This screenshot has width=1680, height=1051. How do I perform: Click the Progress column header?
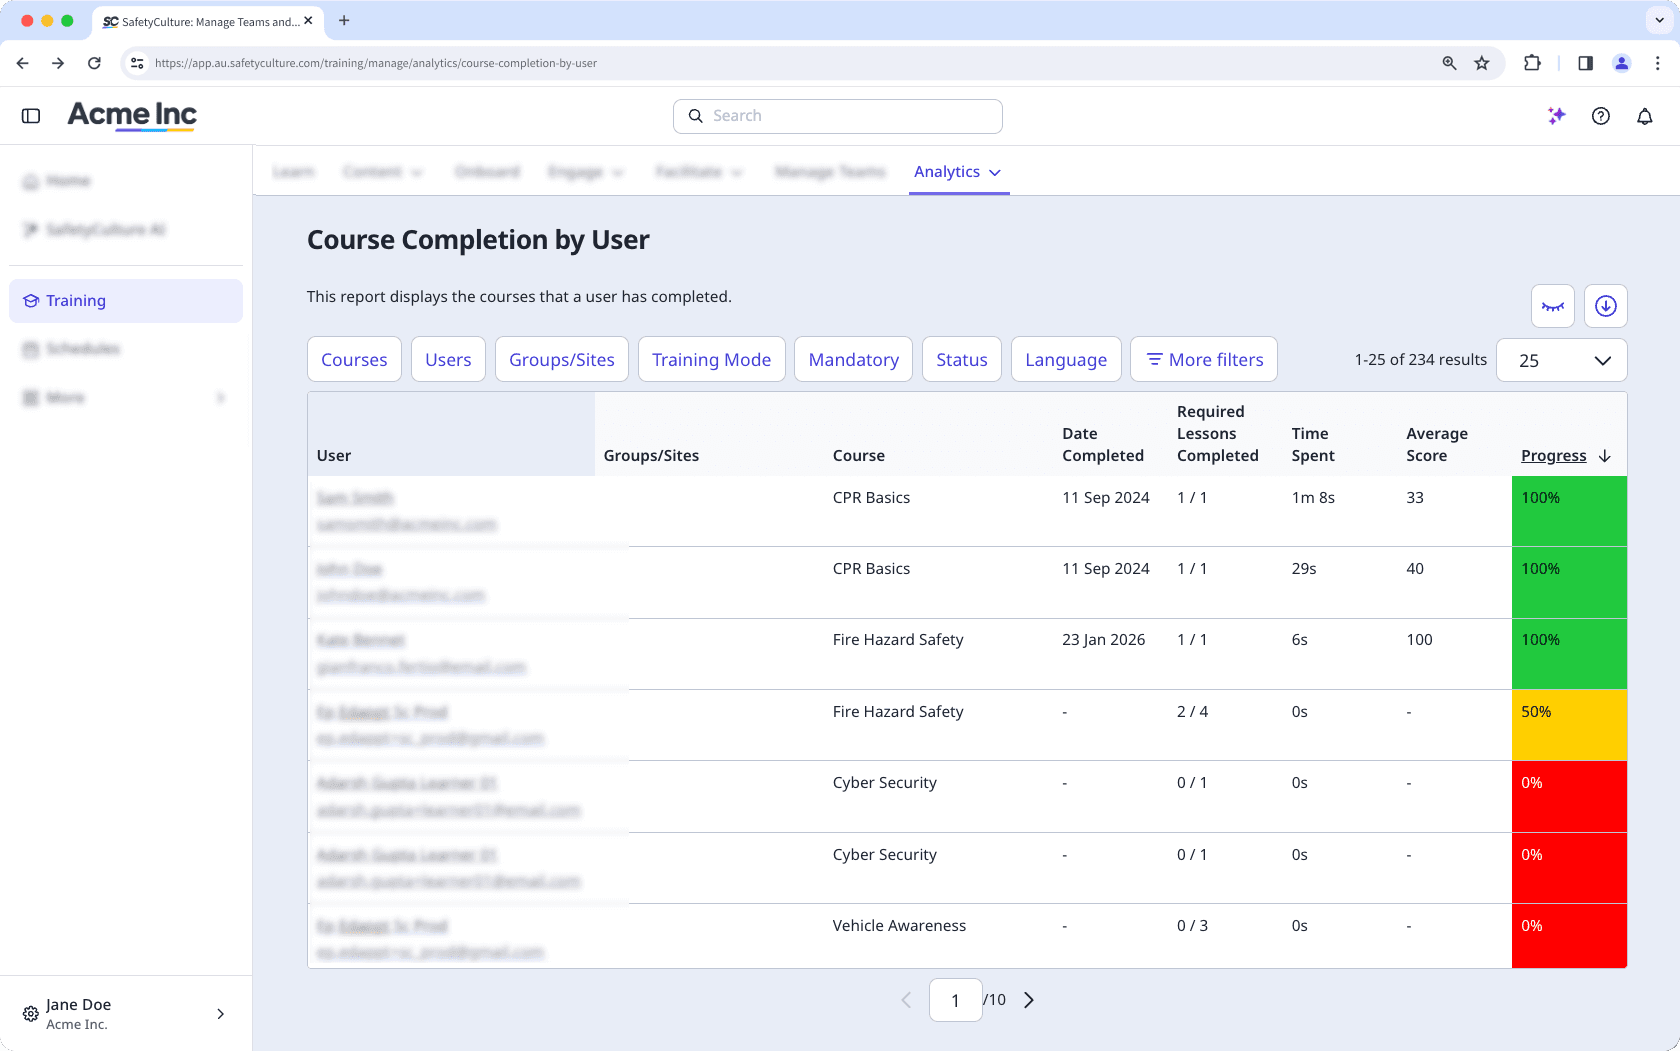click(x=1554, y=456)
